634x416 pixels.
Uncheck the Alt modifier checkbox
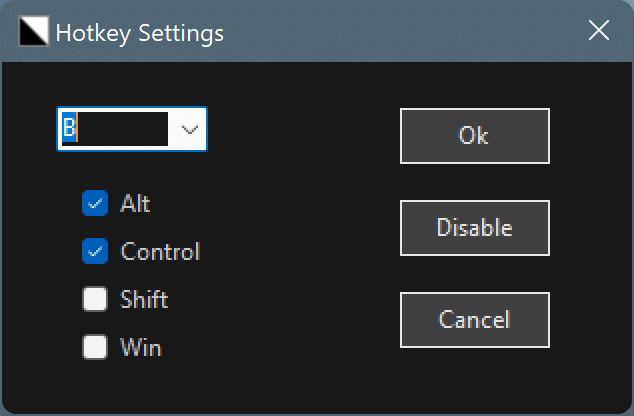click(95, 203)
